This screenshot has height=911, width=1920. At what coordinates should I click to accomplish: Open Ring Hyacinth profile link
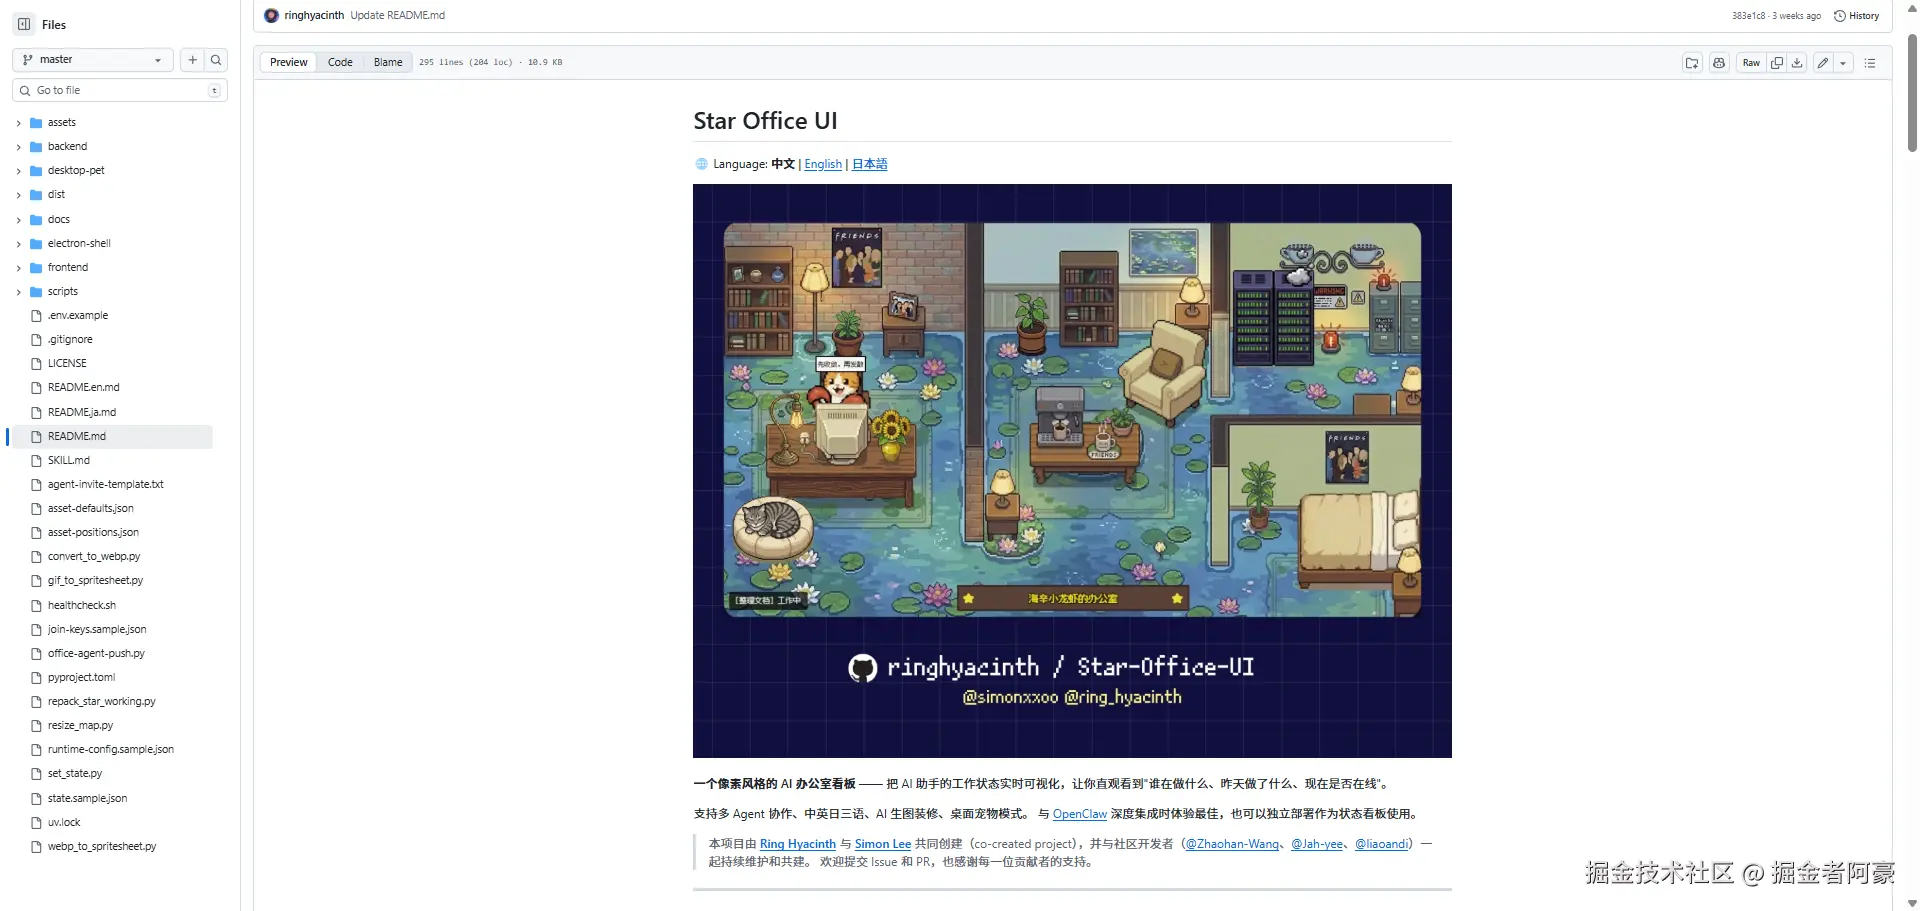(x=797, y=844)
